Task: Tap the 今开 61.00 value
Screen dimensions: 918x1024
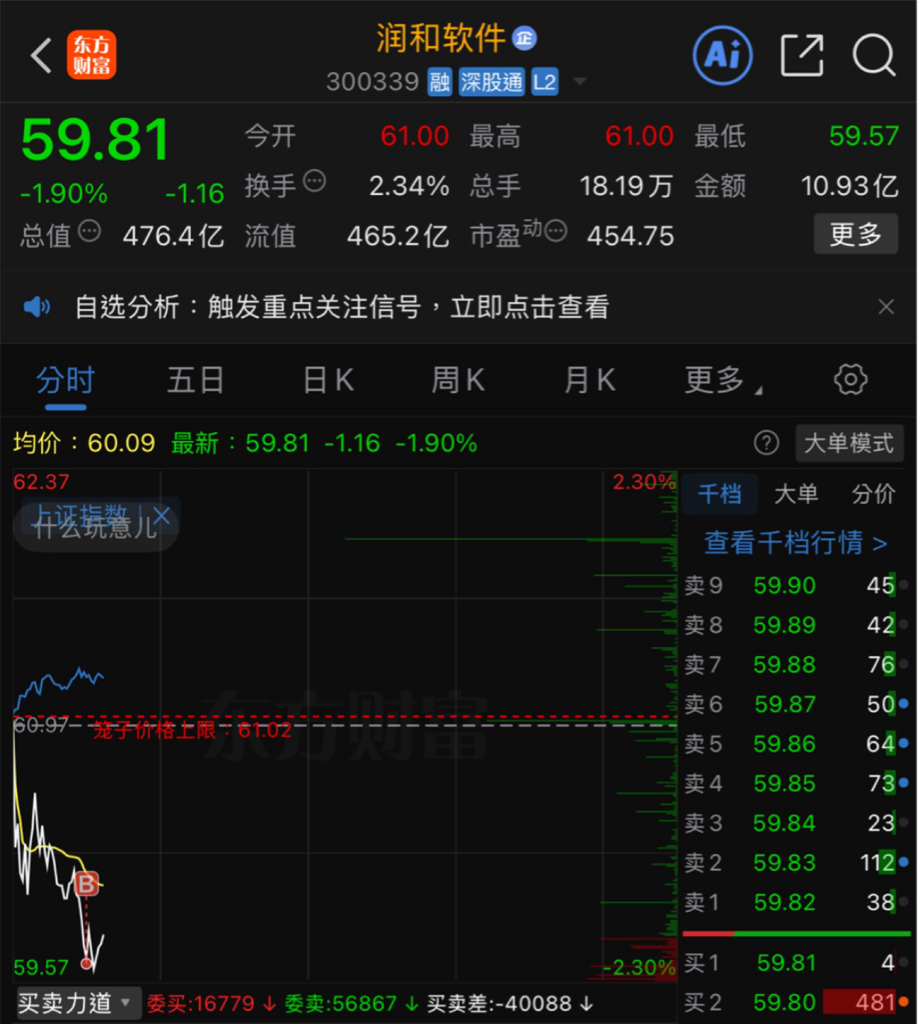Action: 415,136
